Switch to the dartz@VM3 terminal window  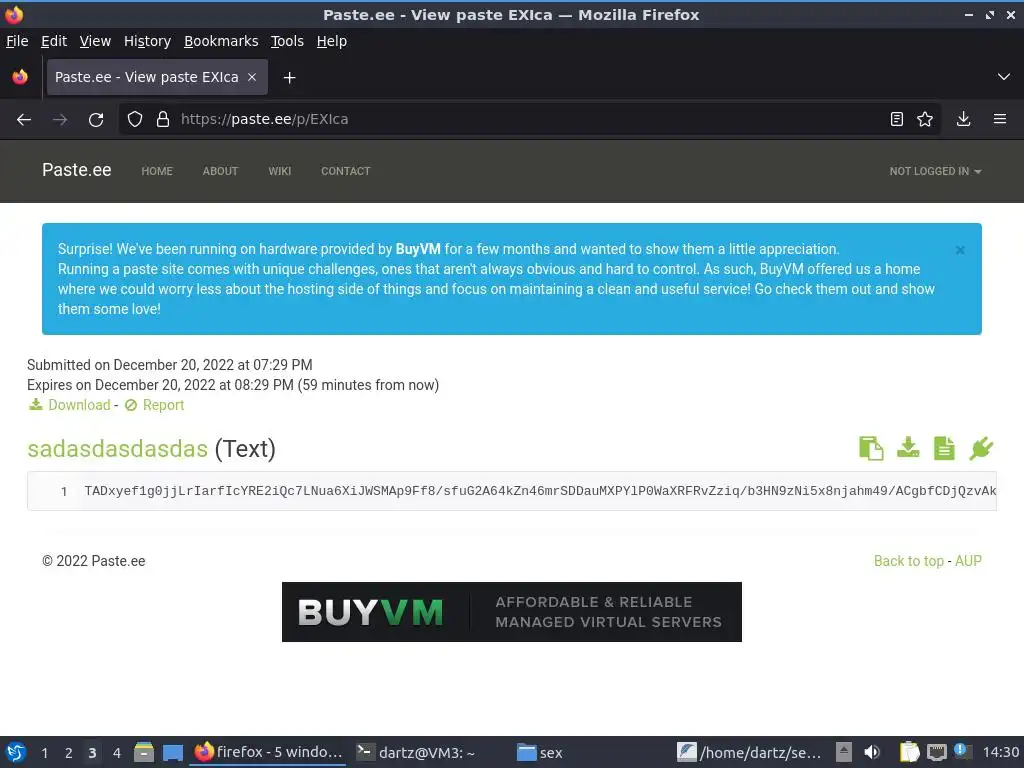tap(416, 752)
